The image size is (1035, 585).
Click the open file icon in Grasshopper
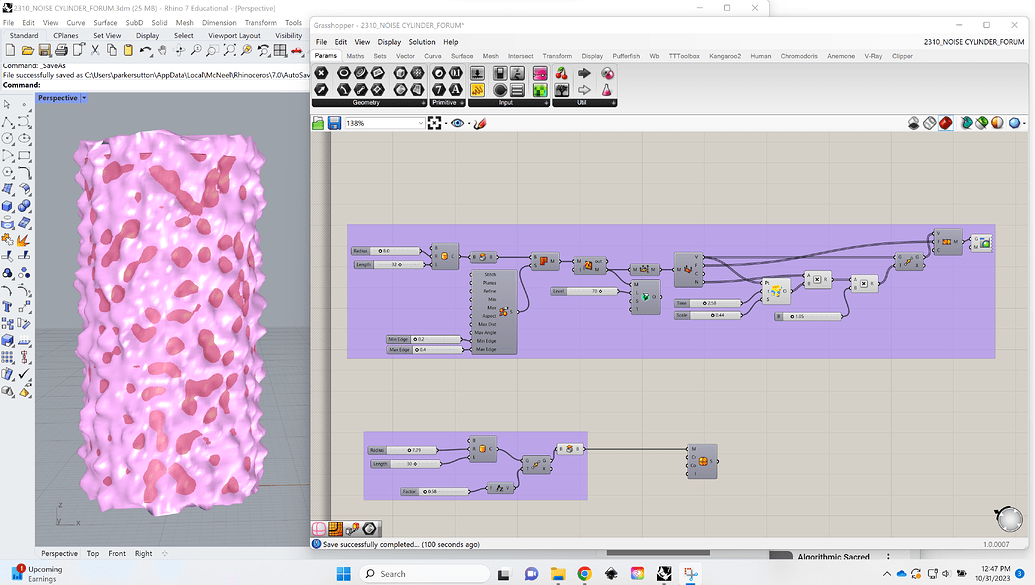click(x=319, y=123)
